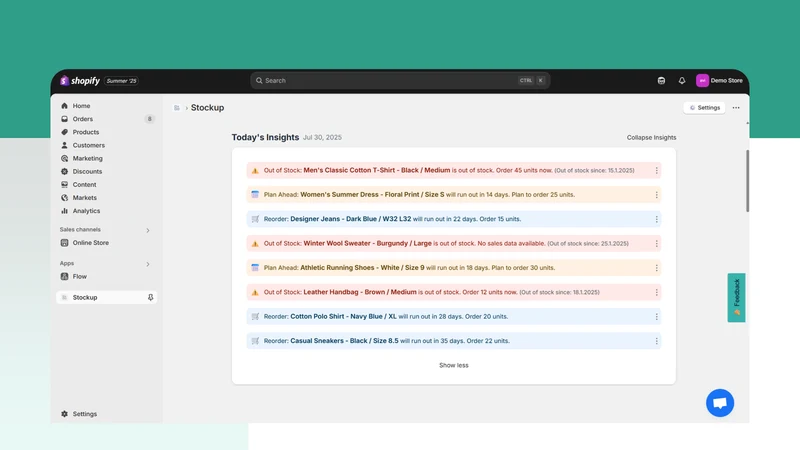
Task: Click cart icon on Cotton Polo Shirt row
Action: coord(255,316)
